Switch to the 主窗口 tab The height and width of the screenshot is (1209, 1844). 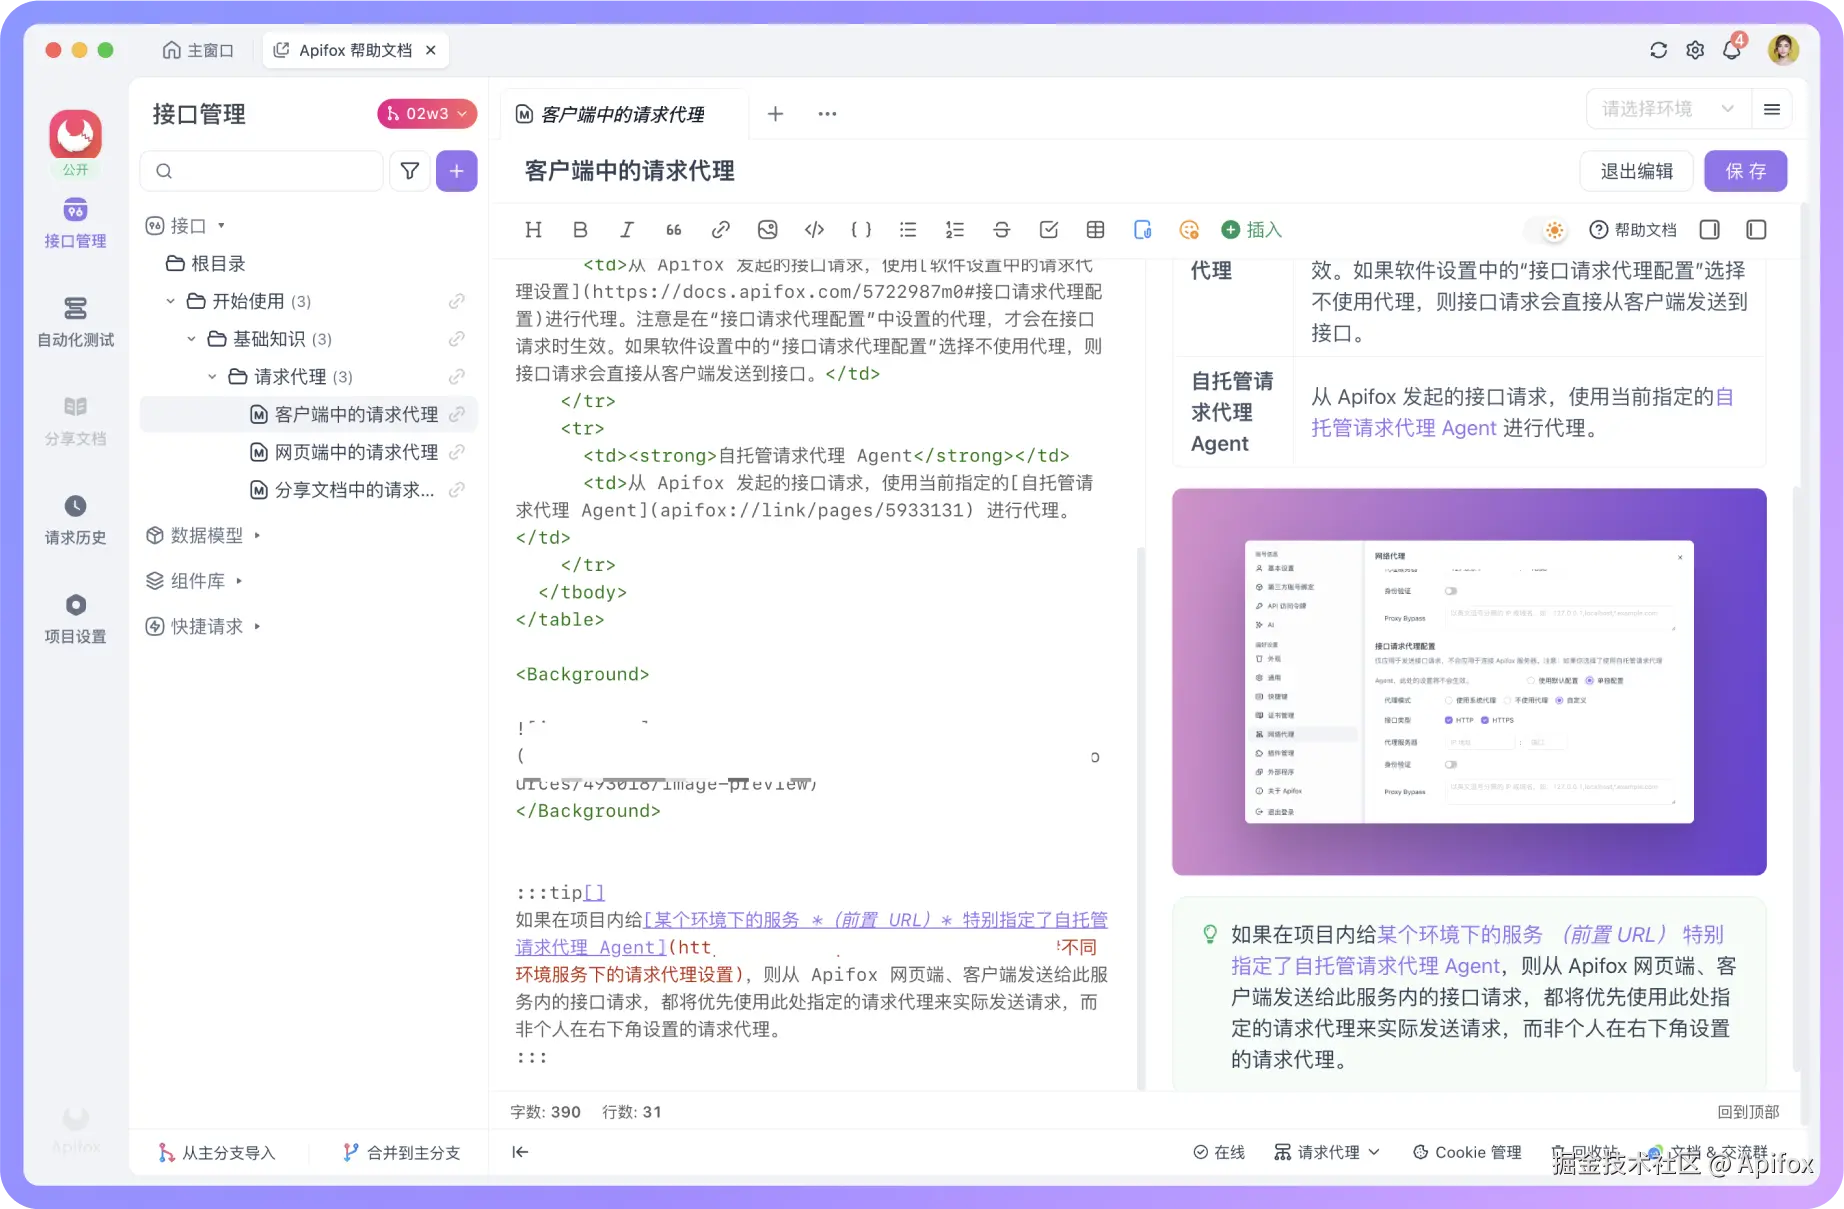(x=198, y=49)
